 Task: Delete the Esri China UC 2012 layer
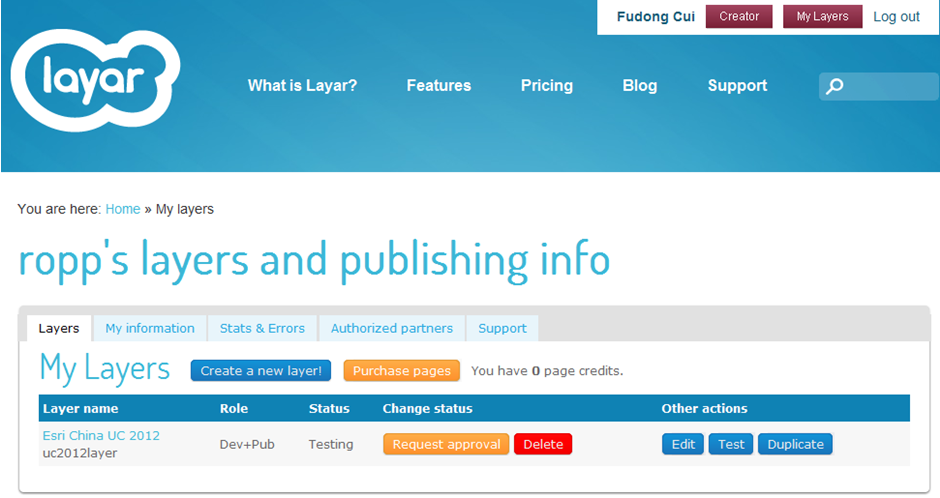coord(543,444)
